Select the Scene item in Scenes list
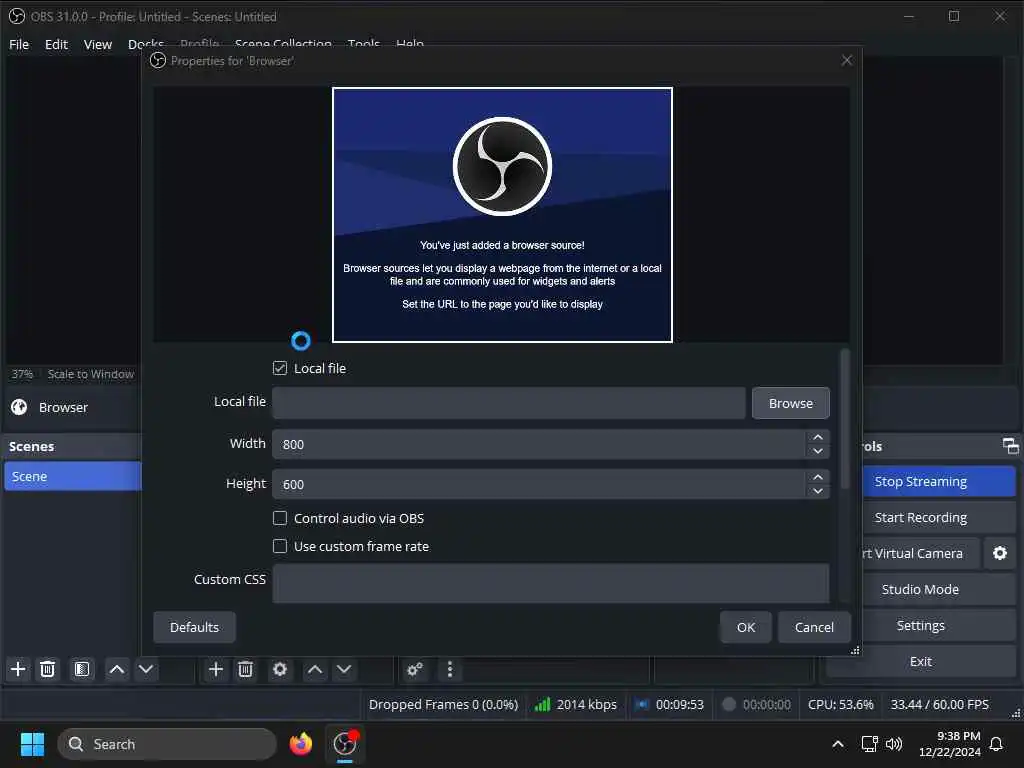 click(x=72, y=476)
